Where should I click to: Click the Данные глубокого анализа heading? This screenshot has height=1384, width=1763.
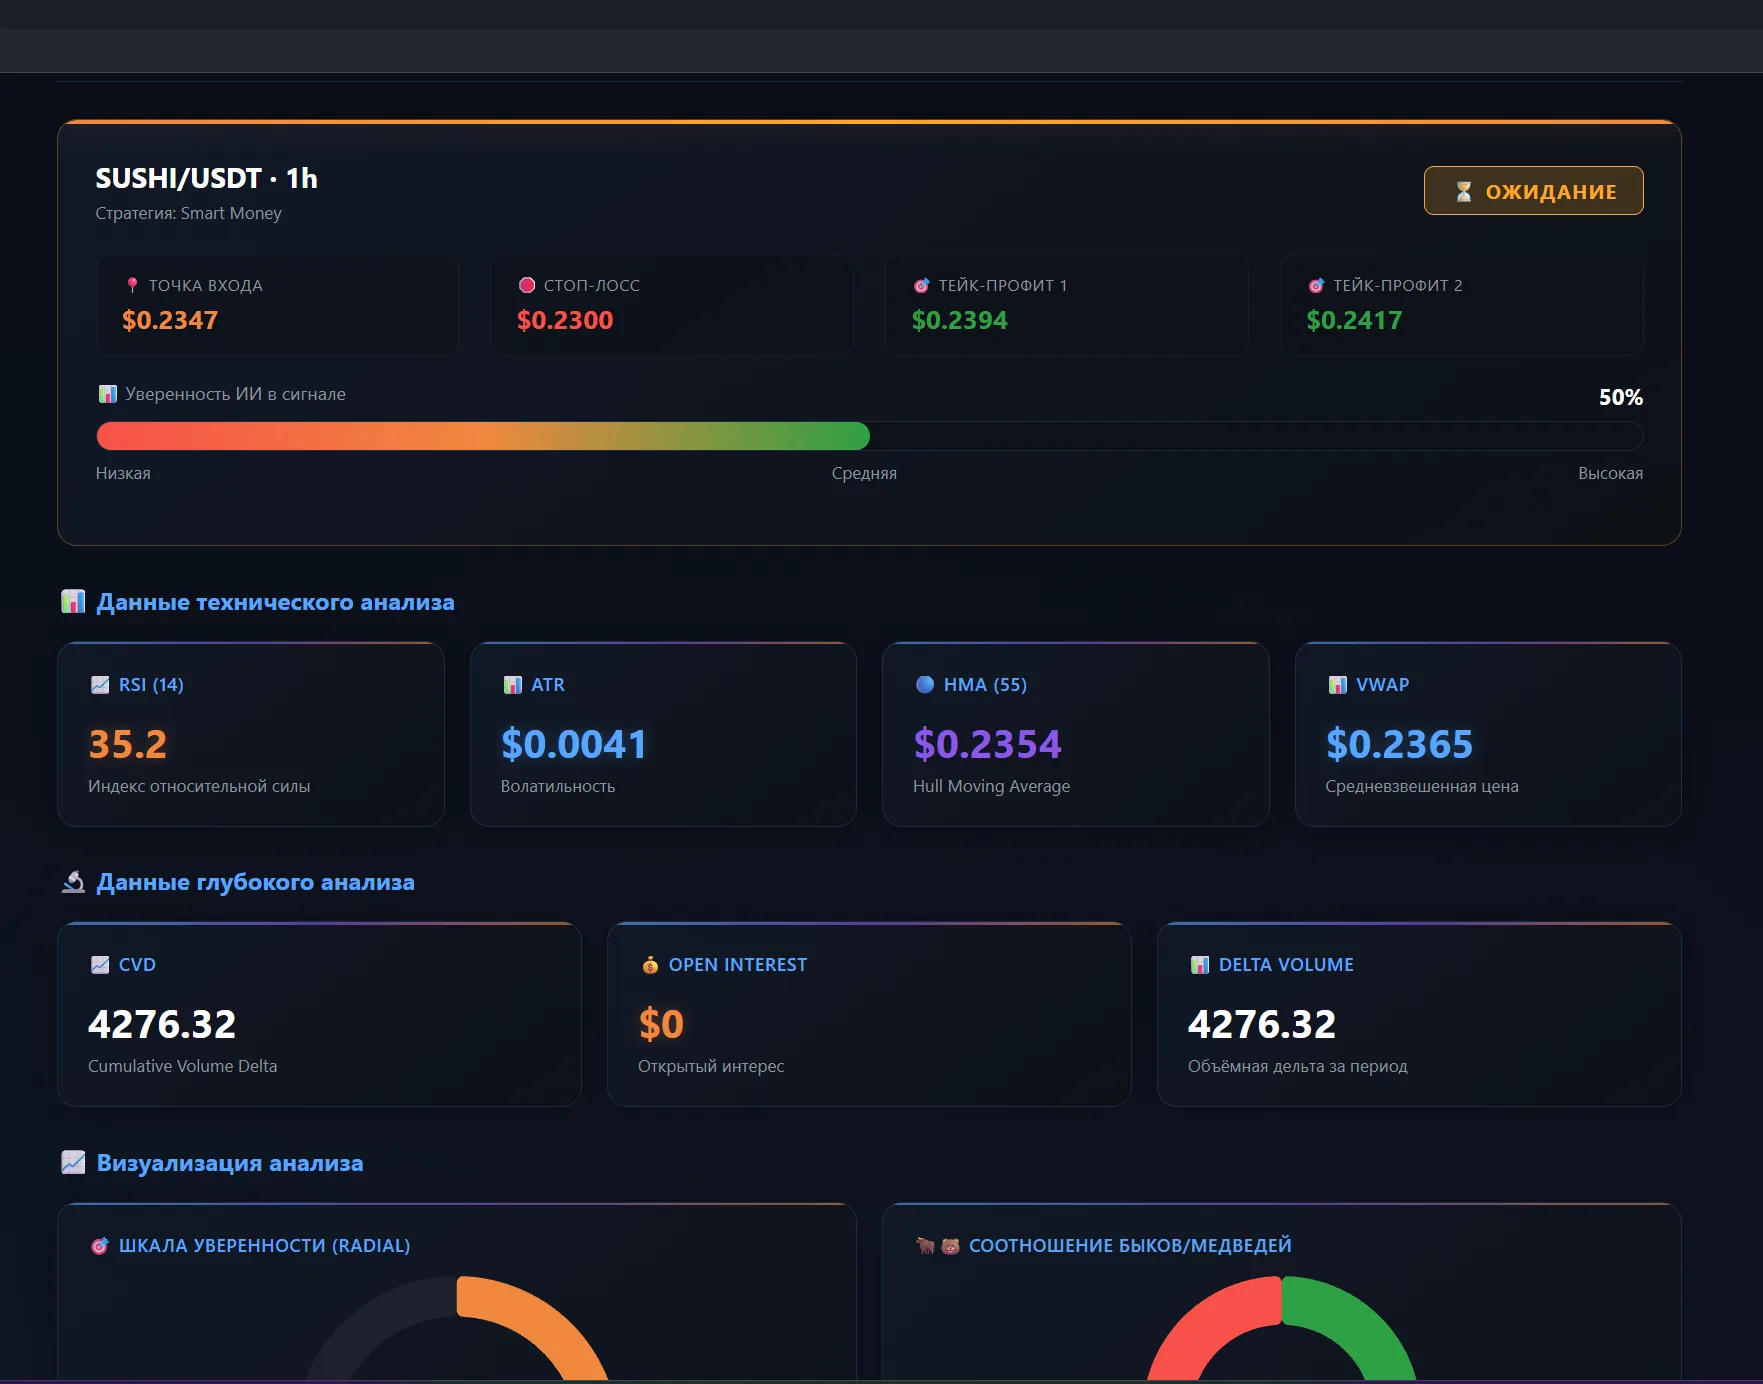click(x=255, y=882)
